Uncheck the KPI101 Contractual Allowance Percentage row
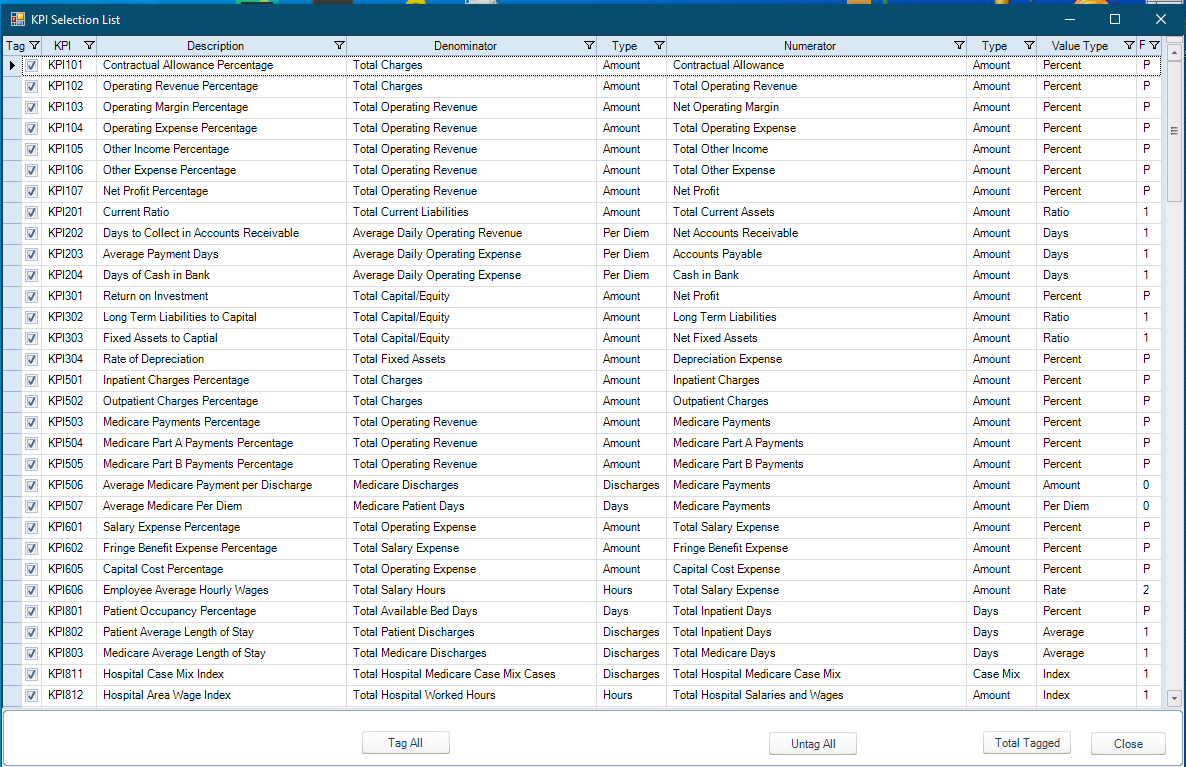This screenshot has height=767, width=1186. point(31,65)
